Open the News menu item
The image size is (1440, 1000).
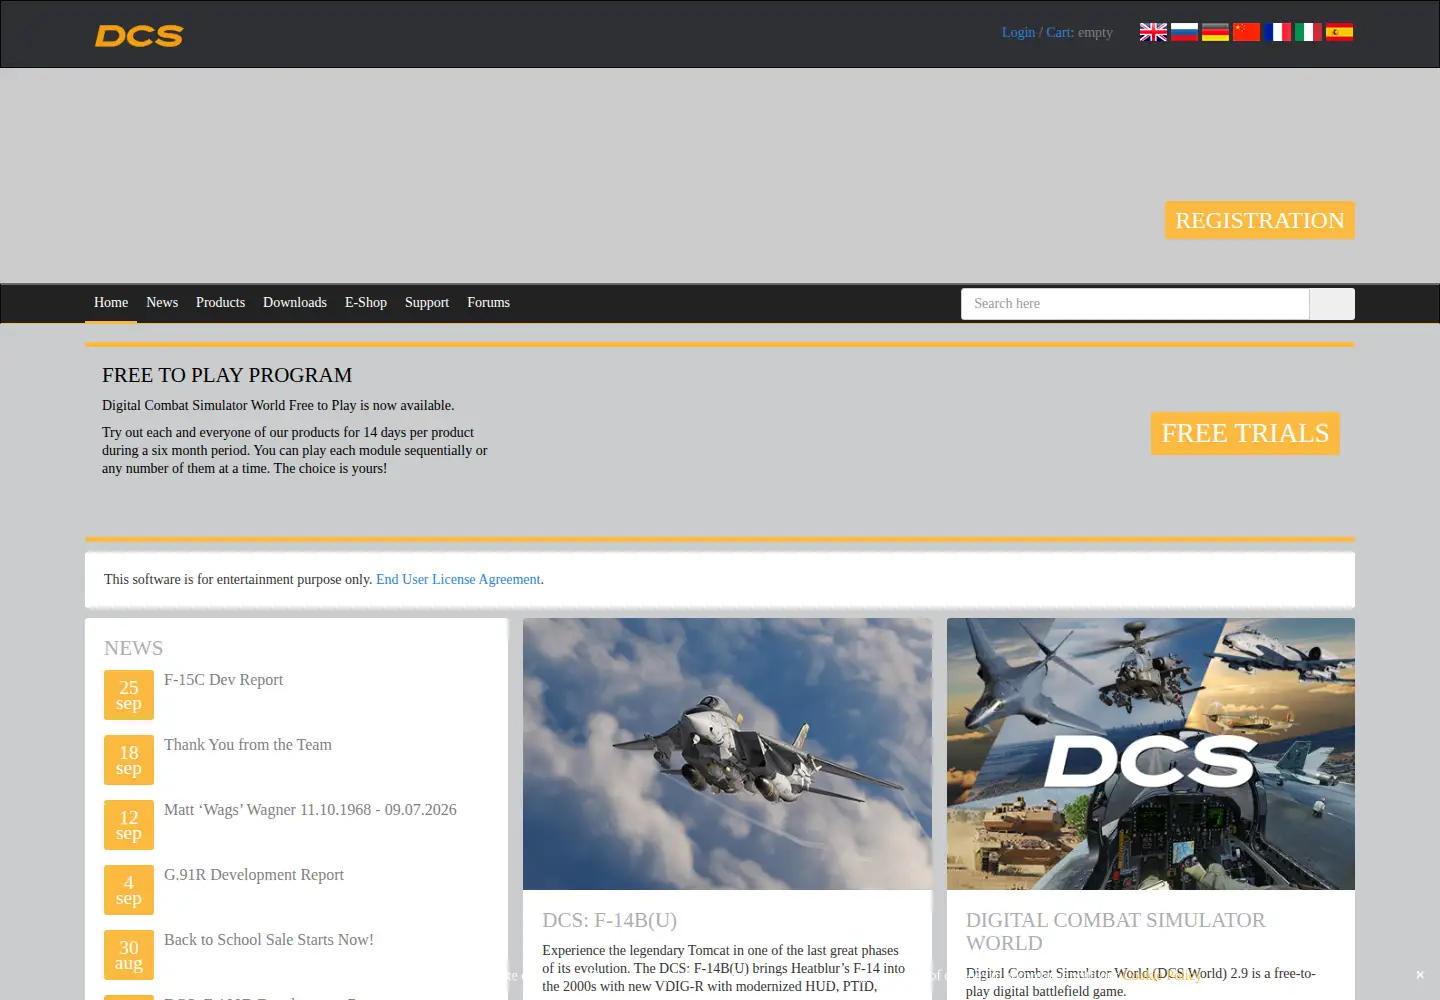162,302
